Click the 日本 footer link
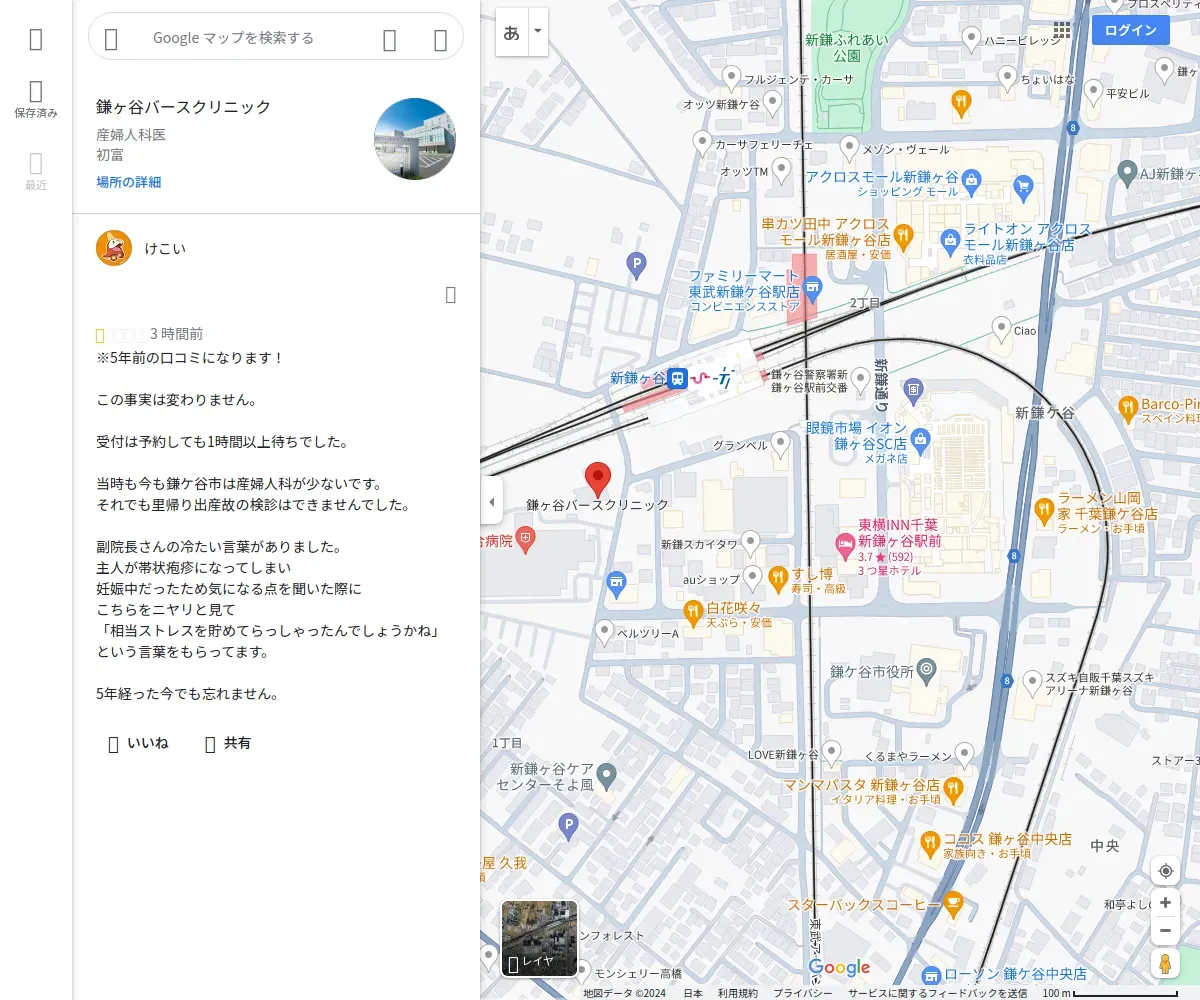Viewport: 1200px width, 1000px height. [x=693, y=993]
